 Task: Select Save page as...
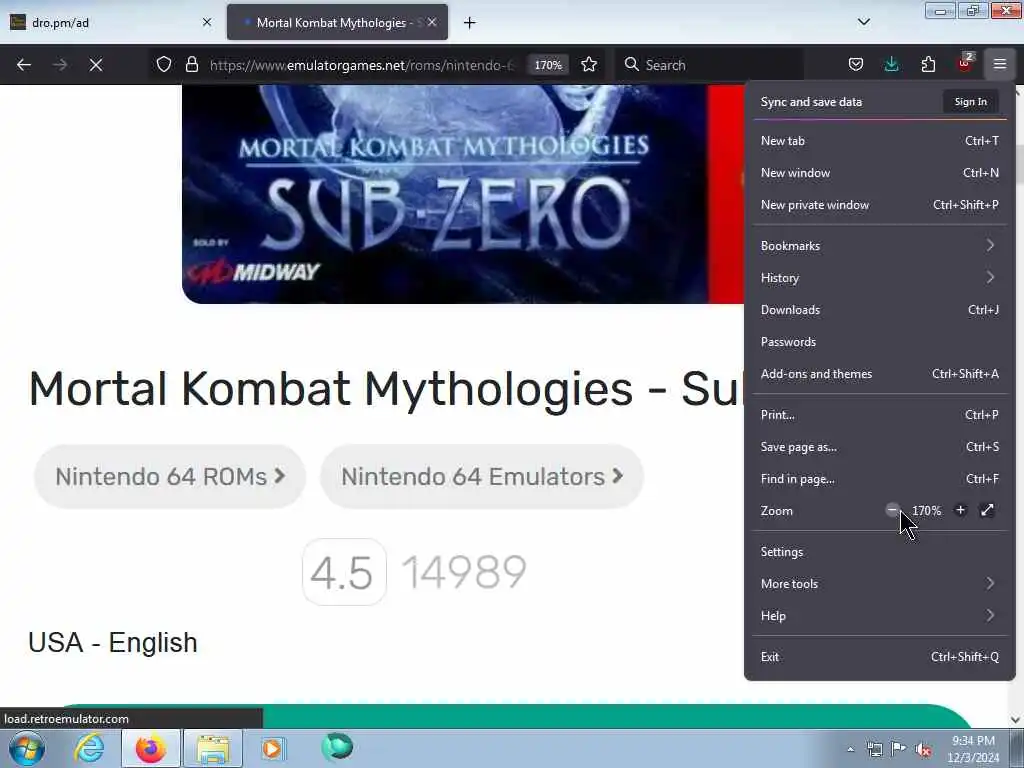tap(880, 447)
